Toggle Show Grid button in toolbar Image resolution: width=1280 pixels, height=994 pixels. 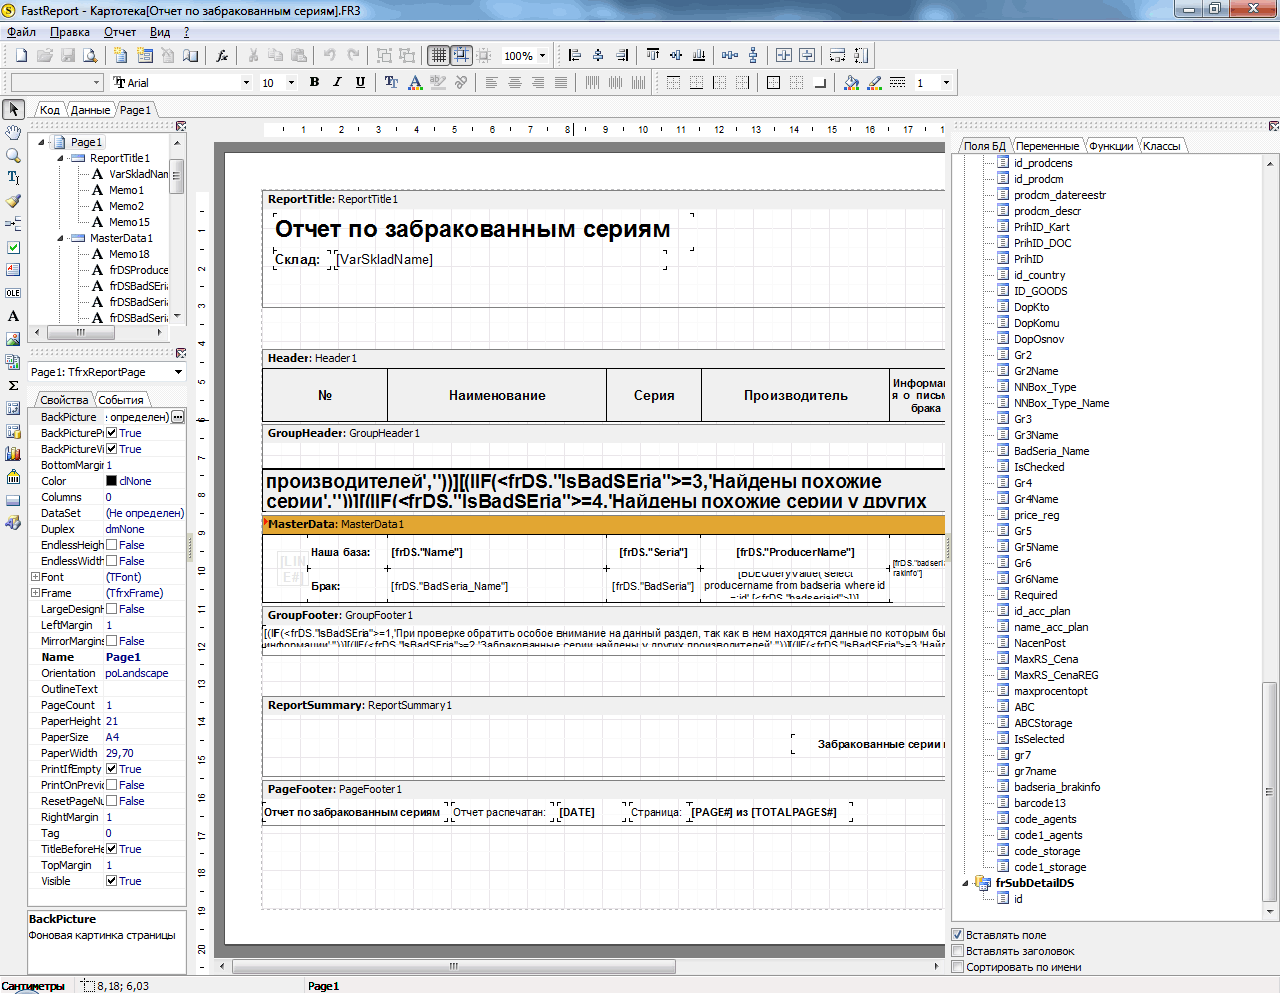click(x=438, y=55)
